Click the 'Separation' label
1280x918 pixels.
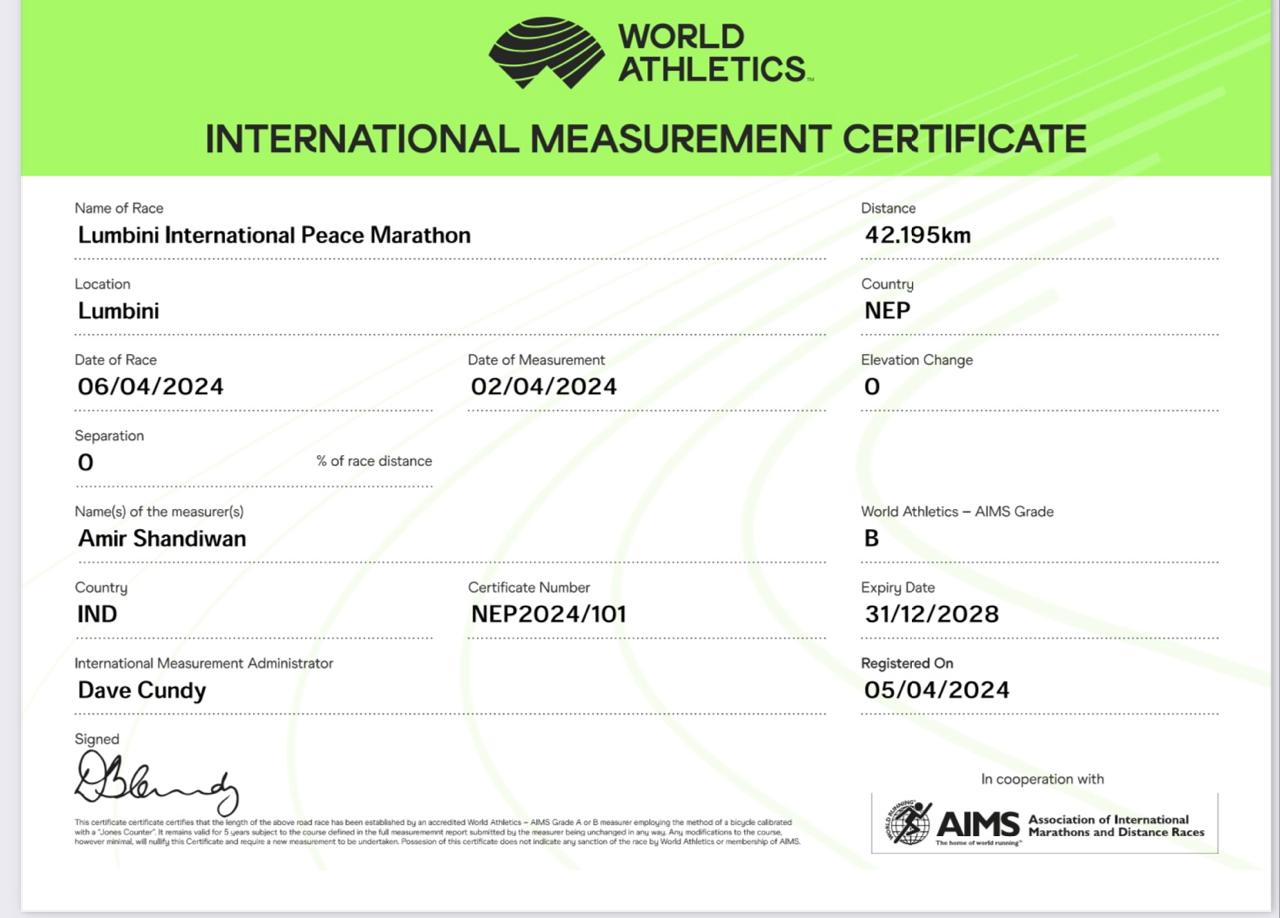point(109,436)
